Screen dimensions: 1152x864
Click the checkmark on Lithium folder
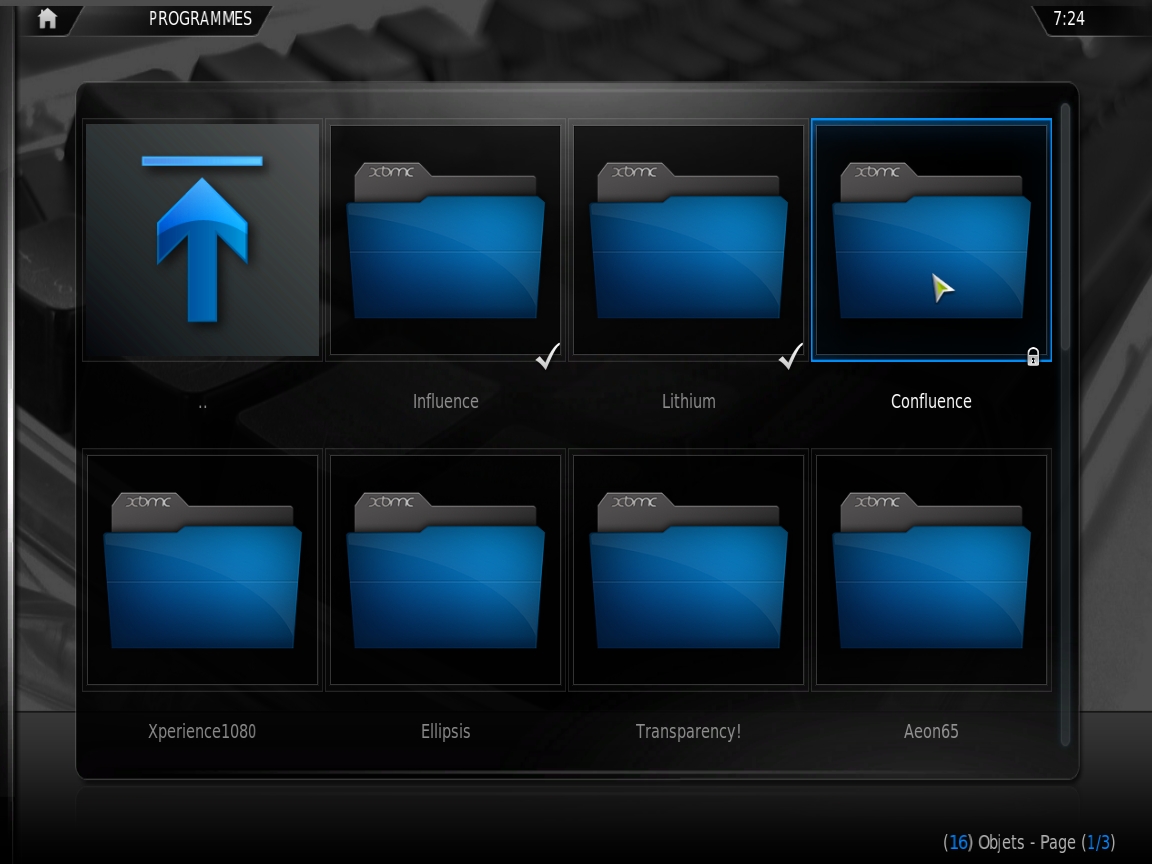[791, 356]
